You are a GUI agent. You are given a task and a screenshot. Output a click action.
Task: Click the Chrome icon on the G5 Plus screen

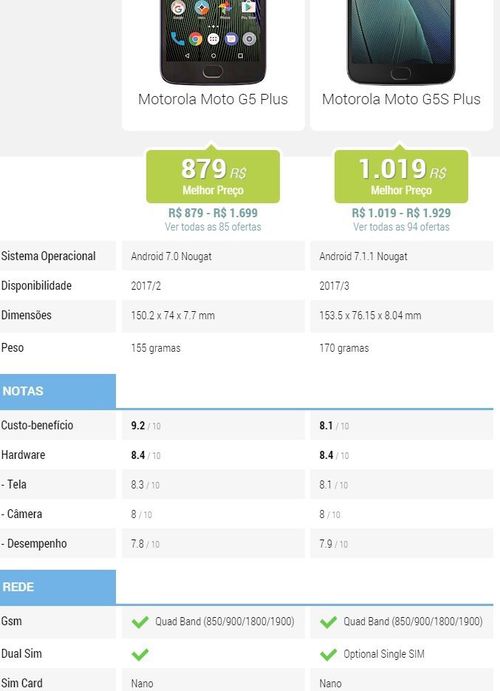pos(196,39)
